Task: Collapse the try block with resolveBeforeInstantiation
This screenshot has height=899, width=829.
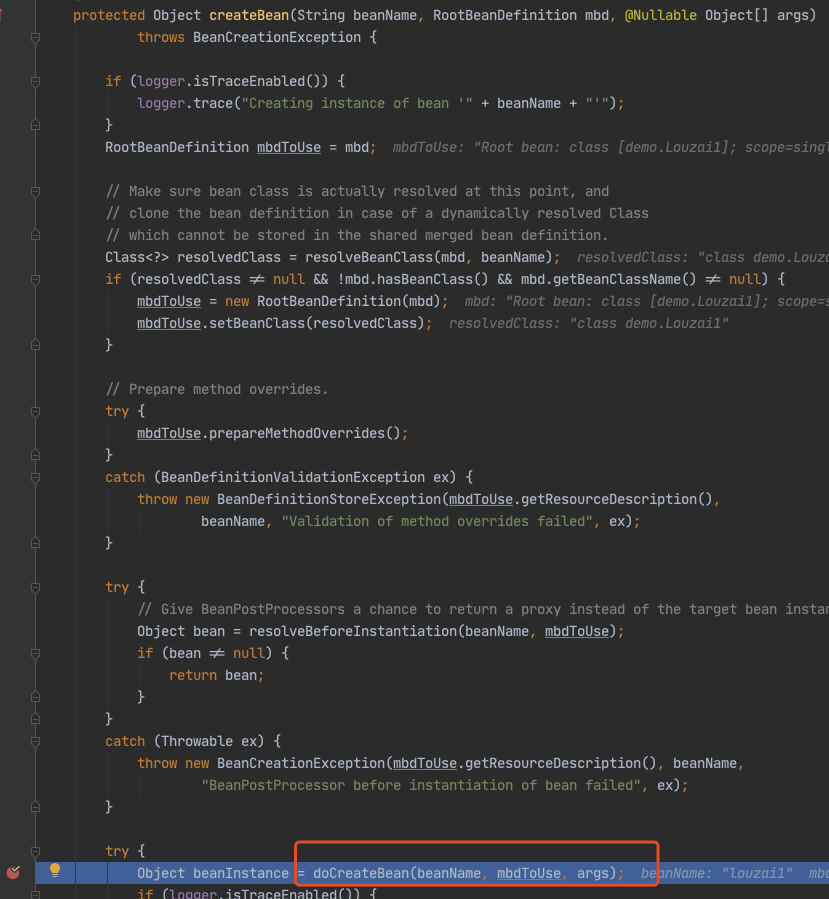Action: click(36, 588)
